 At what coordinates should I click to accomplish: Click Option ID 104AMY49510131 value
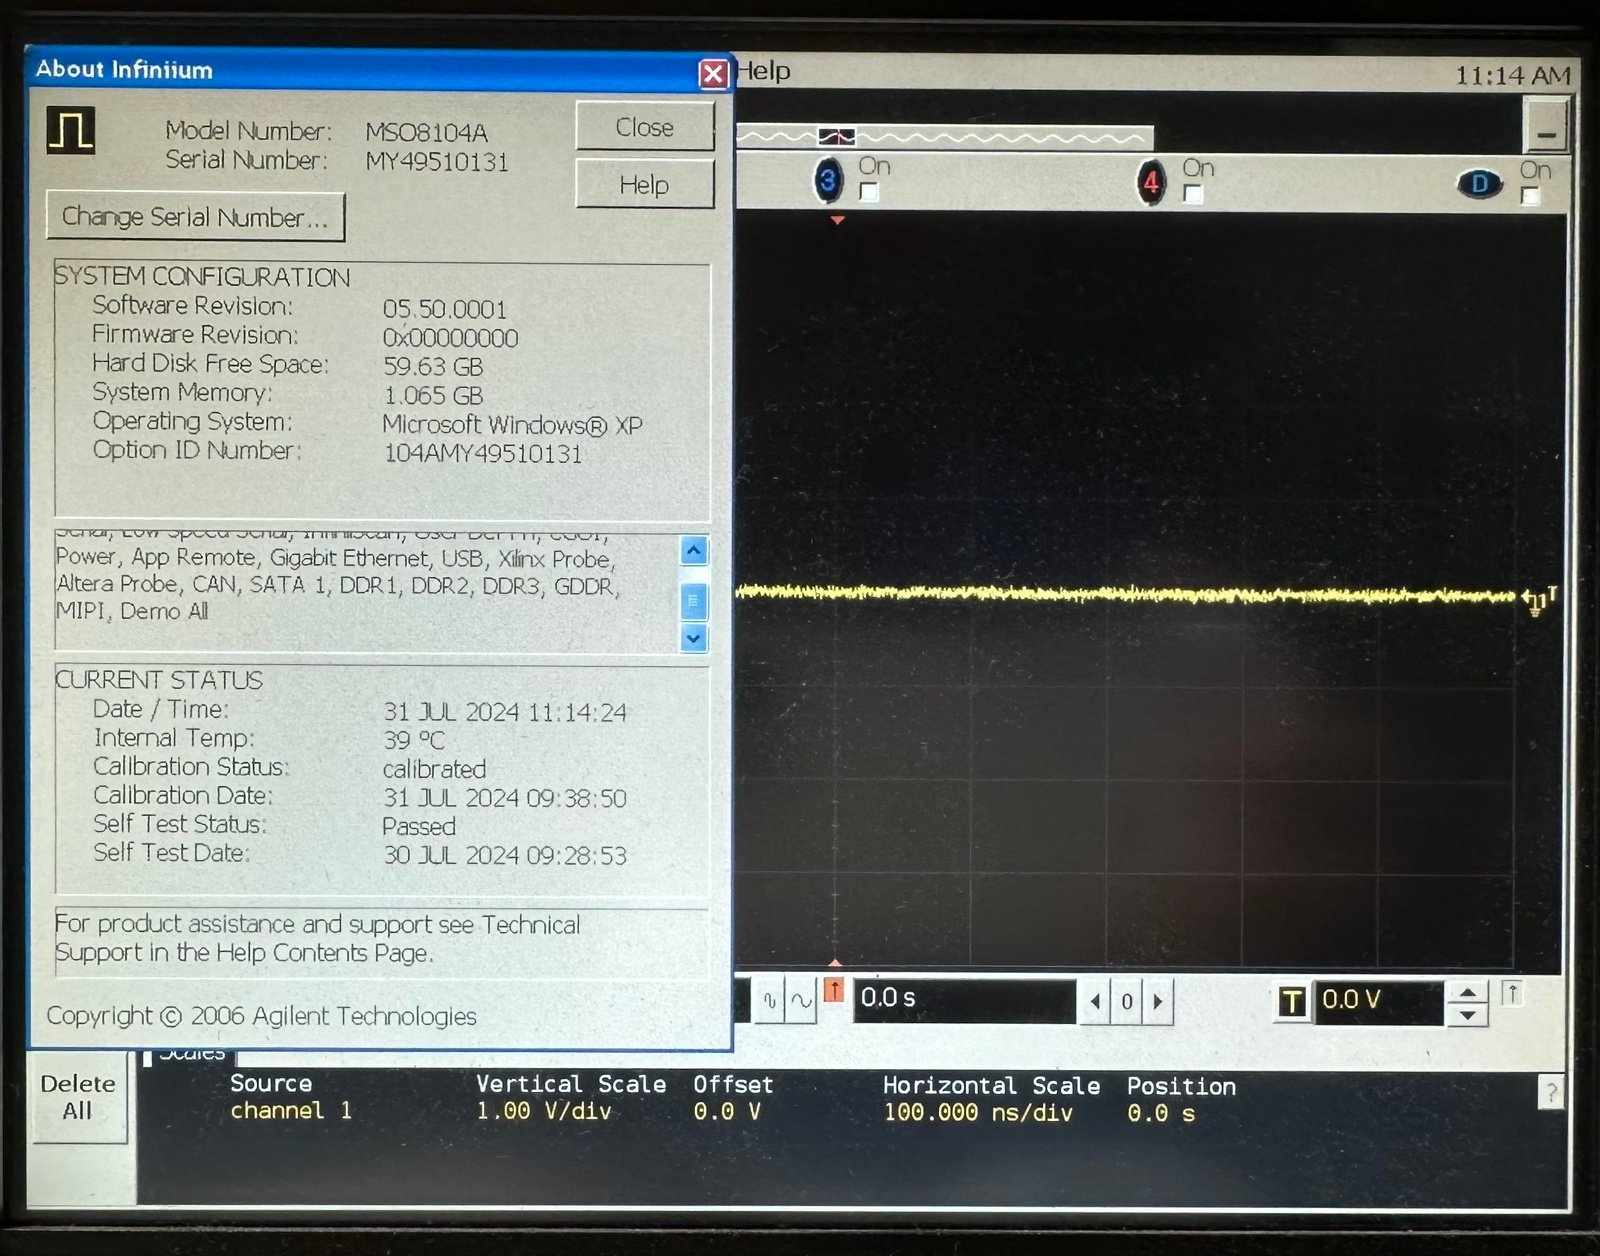pos(483,454)
